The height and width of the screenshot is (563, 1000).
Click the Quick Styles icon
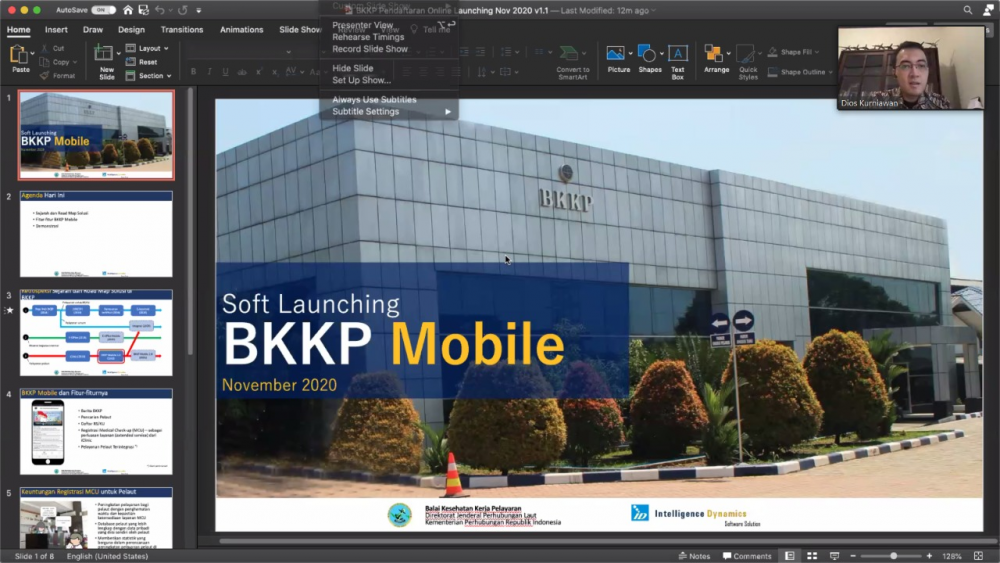coord(746,53)
